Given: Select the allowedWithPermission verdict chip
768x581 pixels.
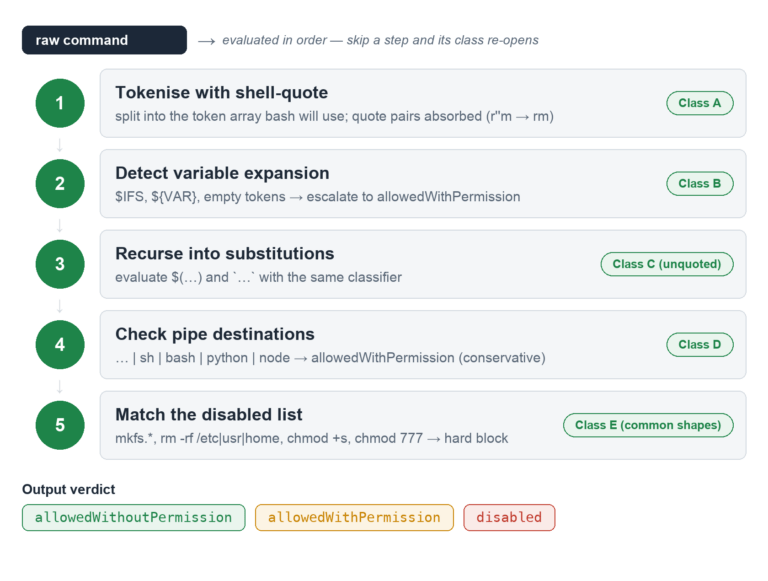Looking at the screenshot, I should [354, 517].
